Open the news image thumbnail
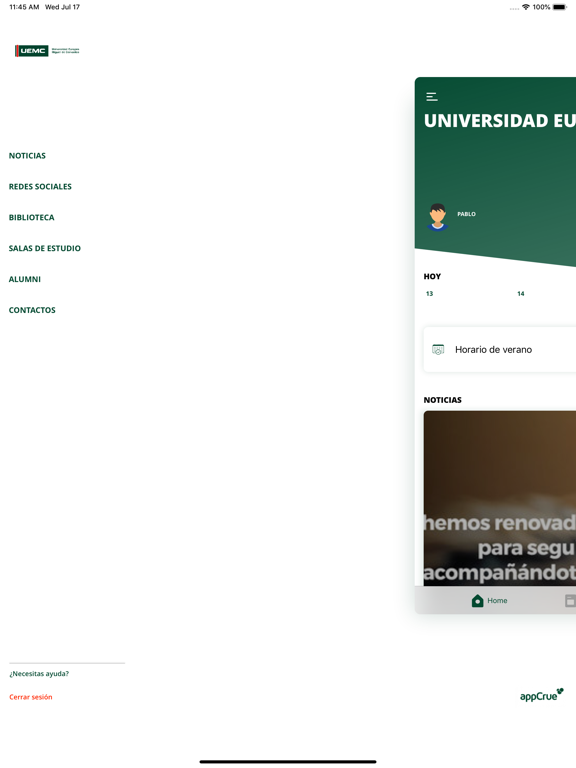576x768 pixels. [x=500, y=498]
